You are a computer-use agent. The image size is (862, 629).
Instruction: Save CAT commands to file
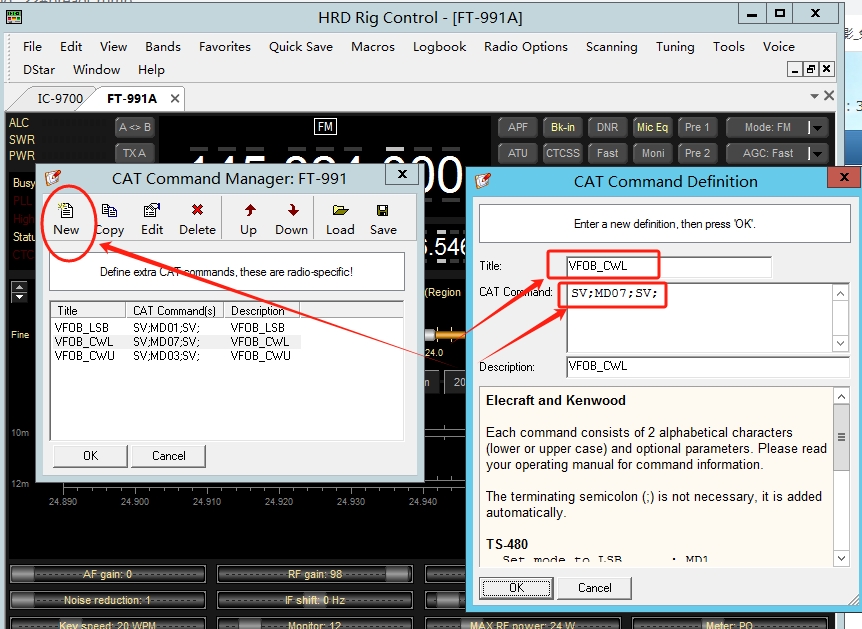[383, 219]
